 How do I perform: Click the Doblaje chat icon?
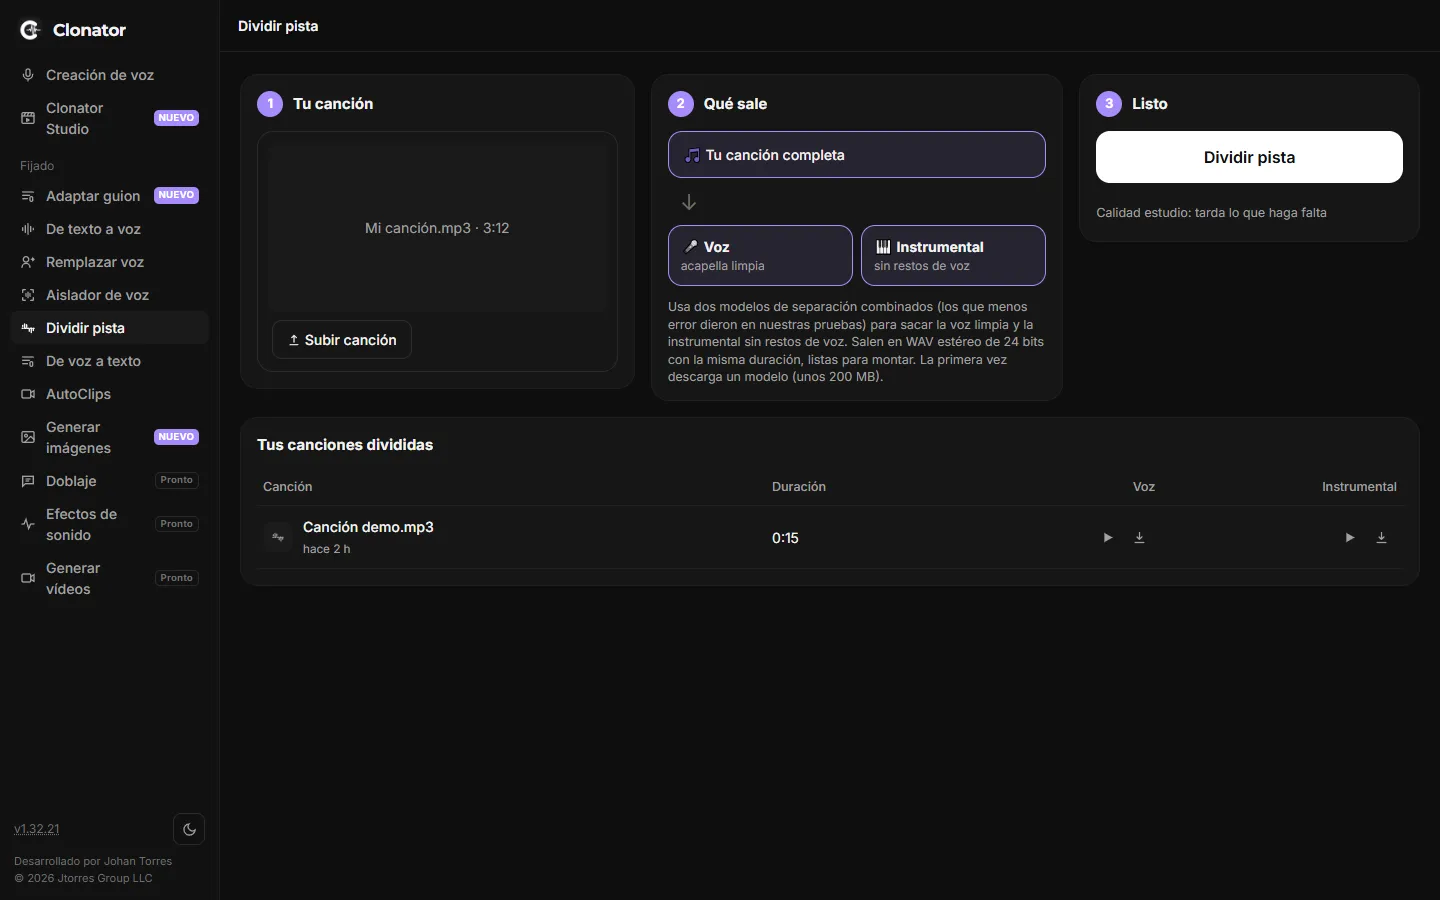coord(28,481)
